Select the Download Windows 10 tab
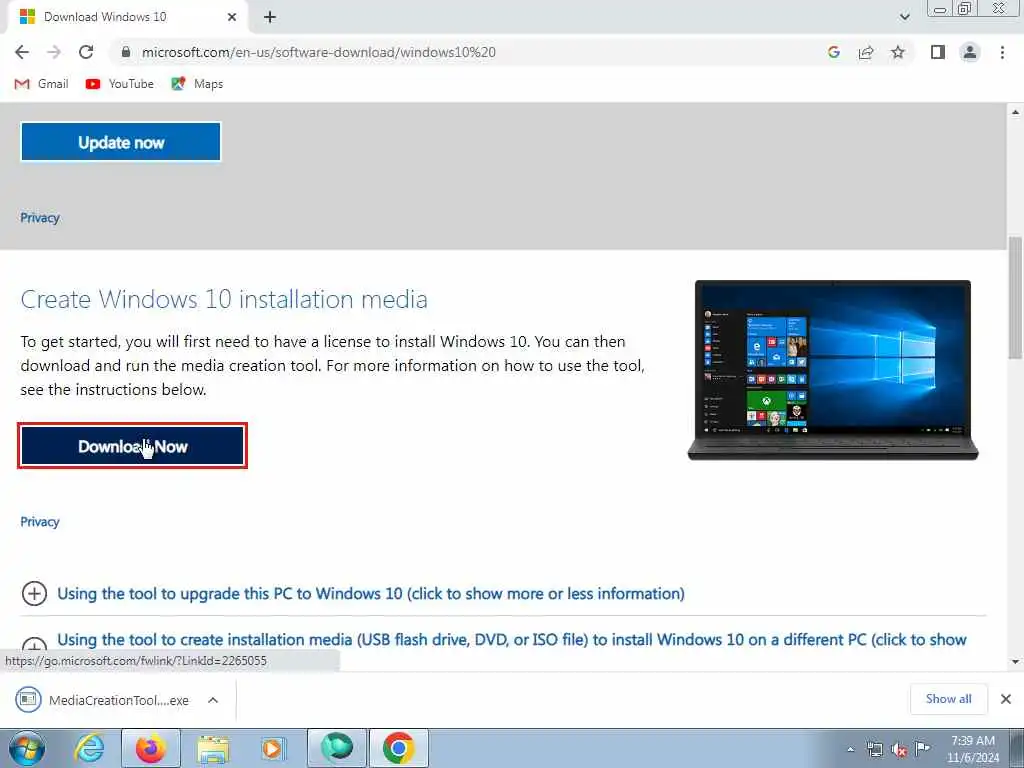Viewport: 1024px width, 768px height. (128, 17)
